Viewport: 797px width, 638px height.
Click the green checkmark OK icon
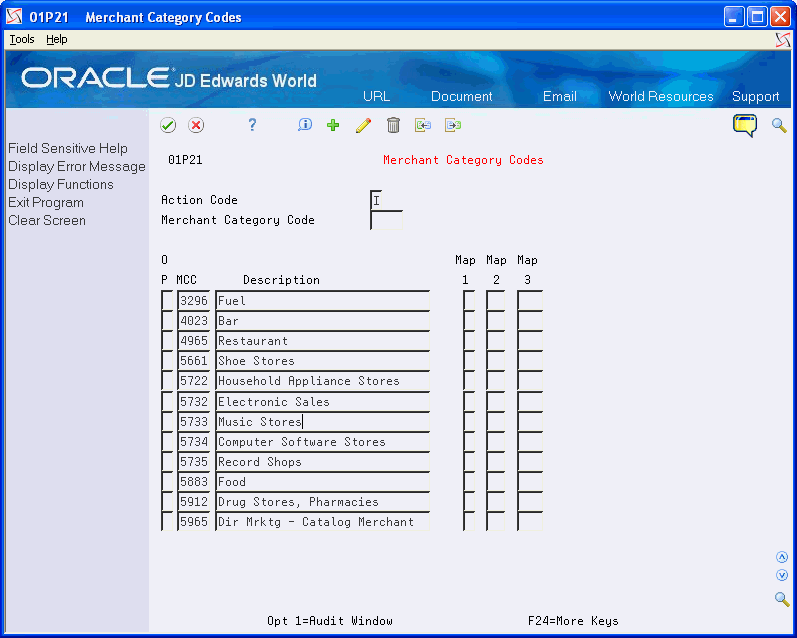tap(168, 125)
